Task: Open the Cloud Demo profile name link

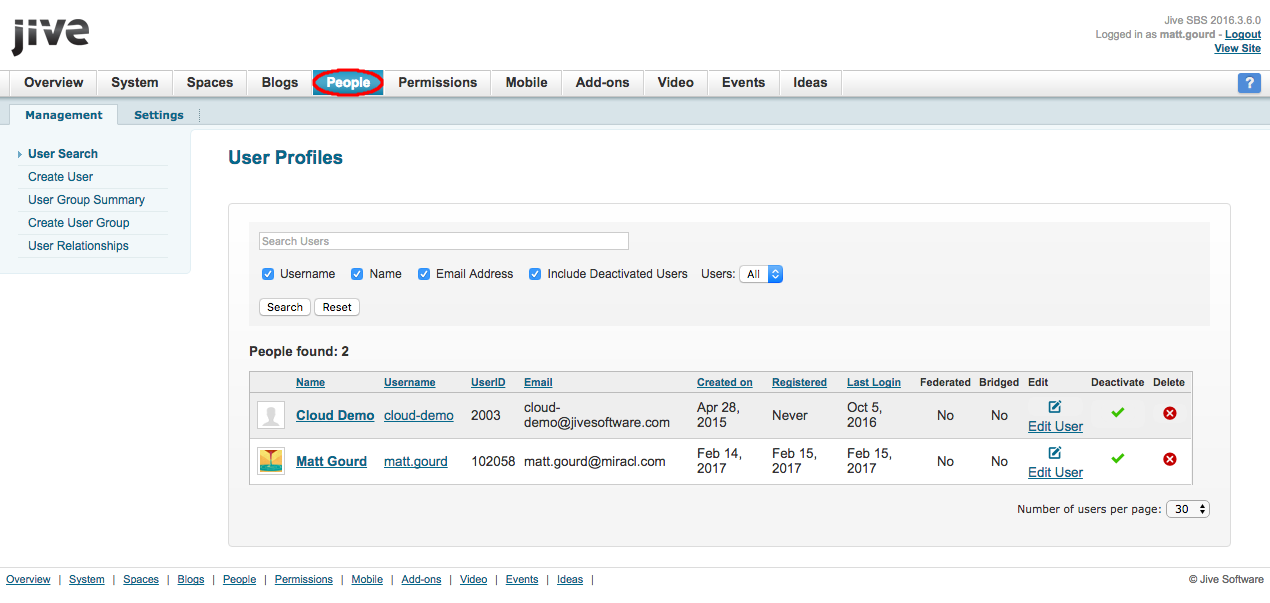Action: pos(335,415)
